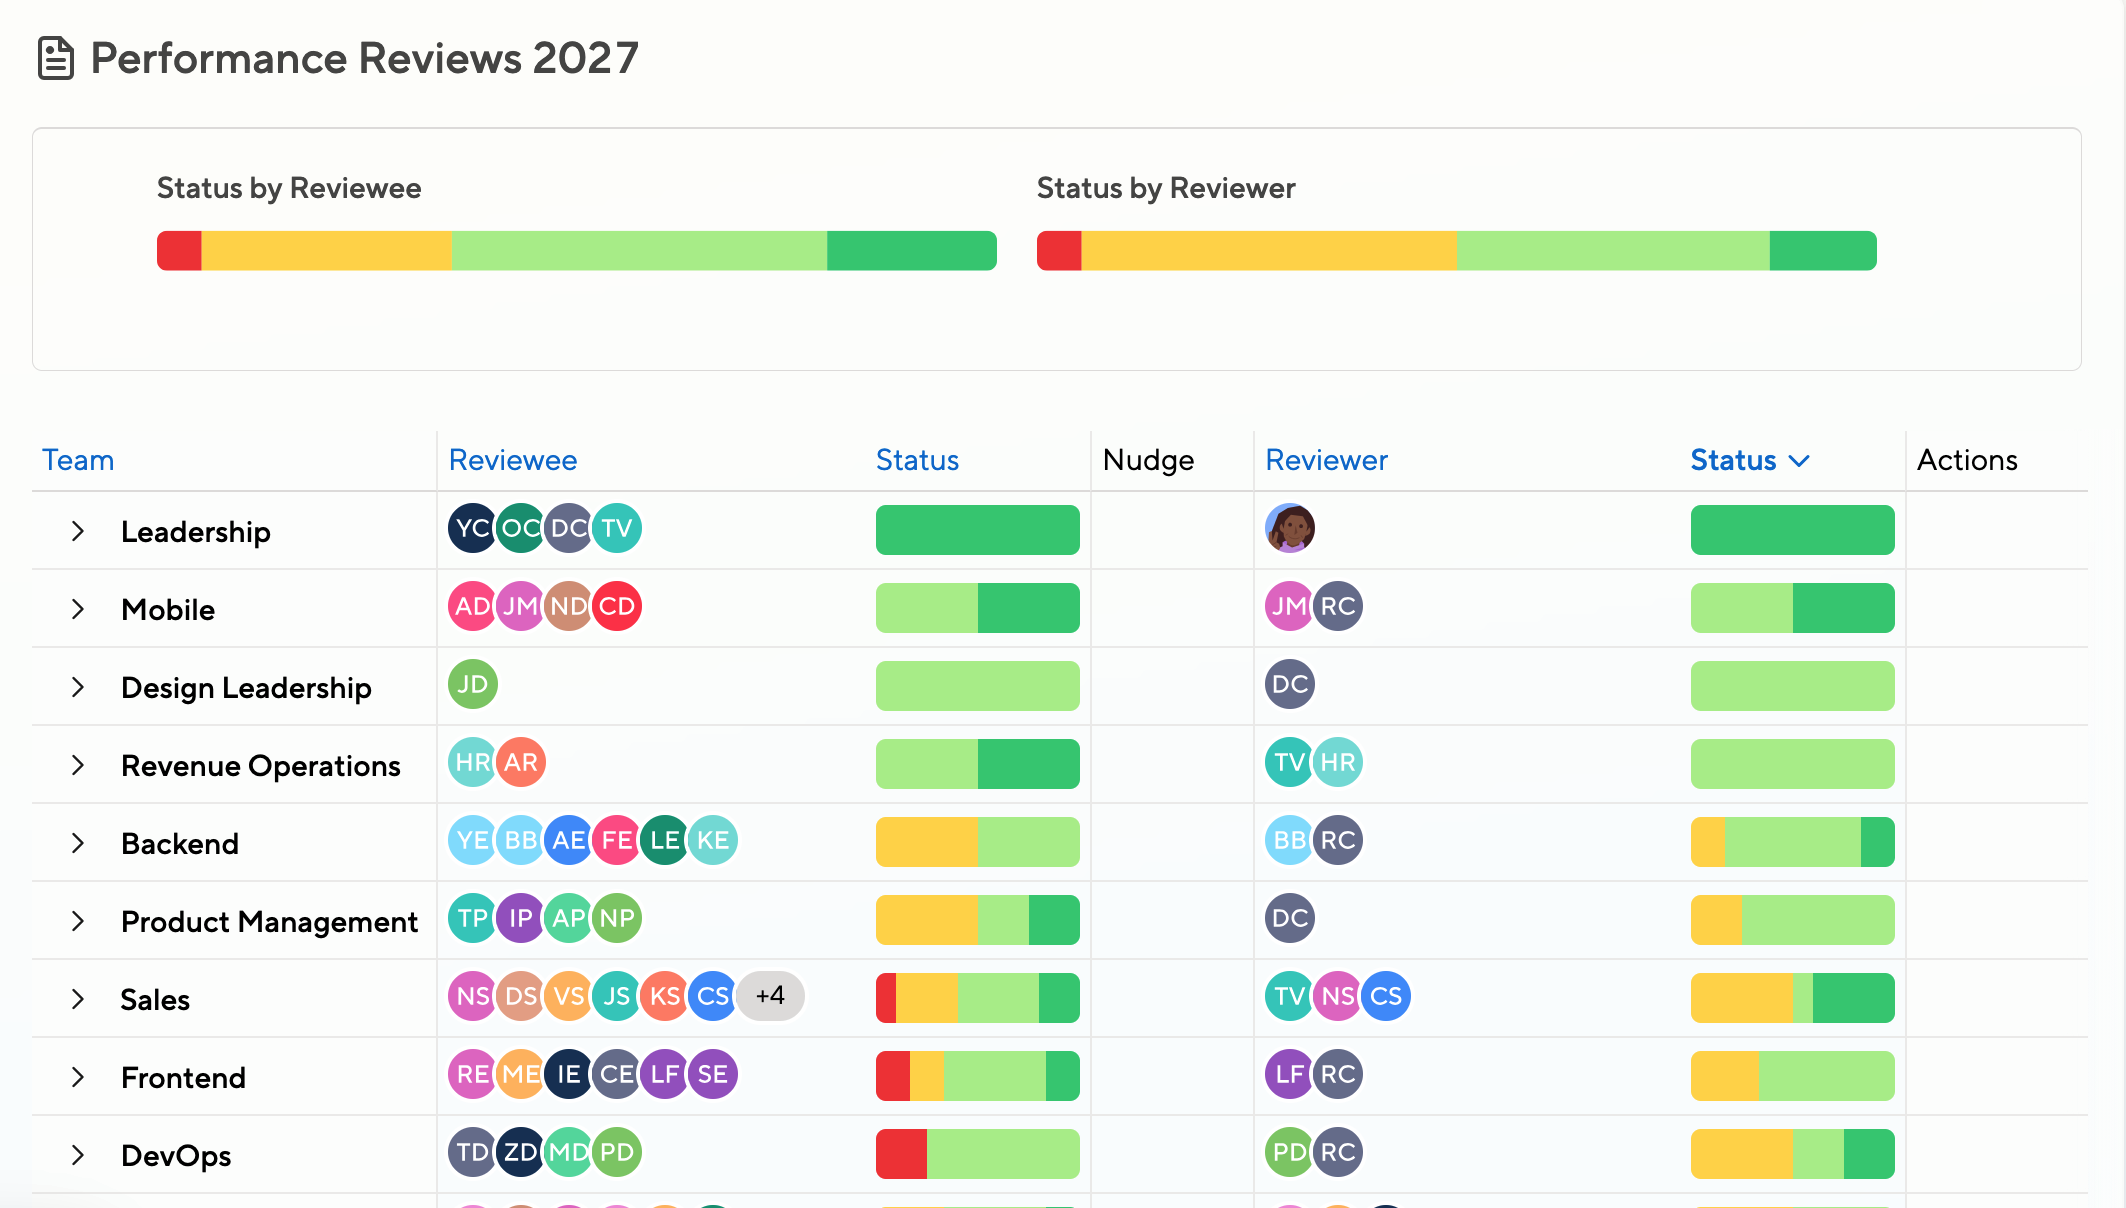
Task: Expand the Leadership team row
Action: pos(78,531)
